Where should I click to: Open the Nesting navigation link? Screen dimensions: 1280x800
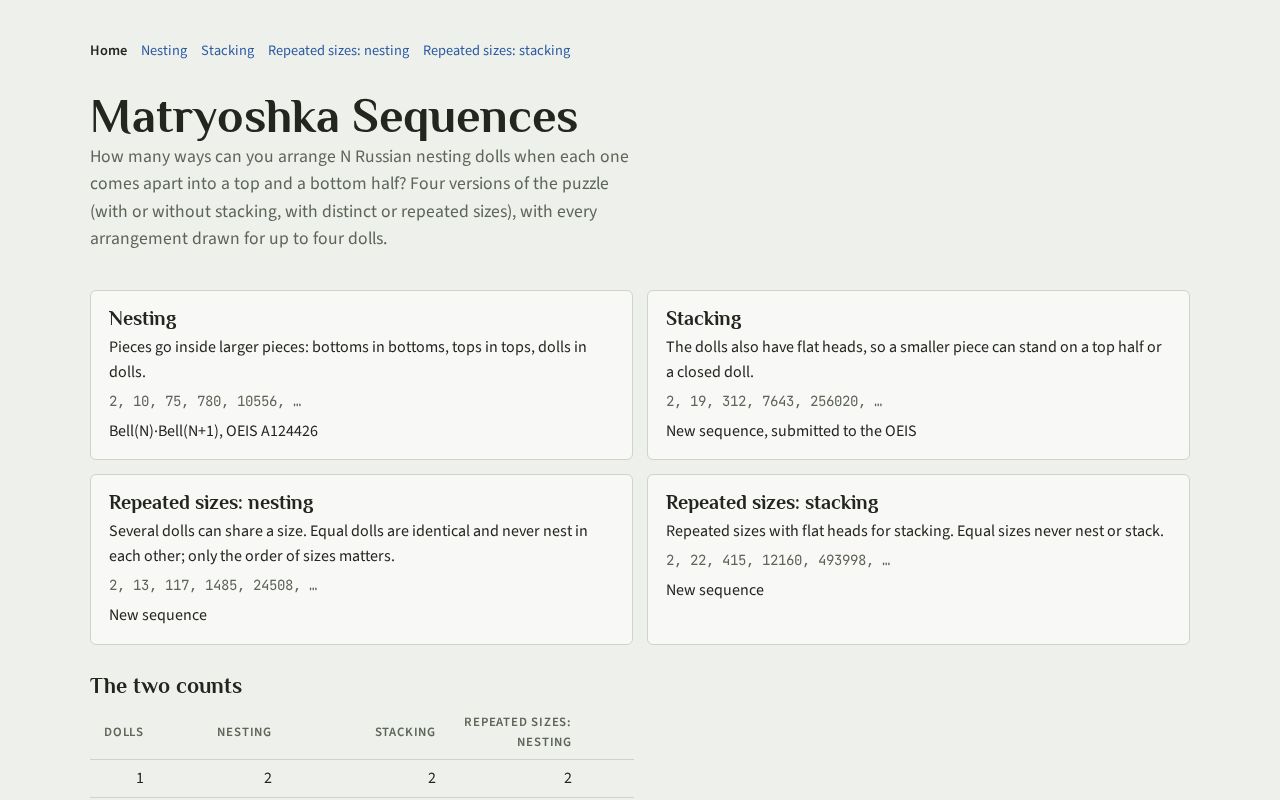[164, 50]
